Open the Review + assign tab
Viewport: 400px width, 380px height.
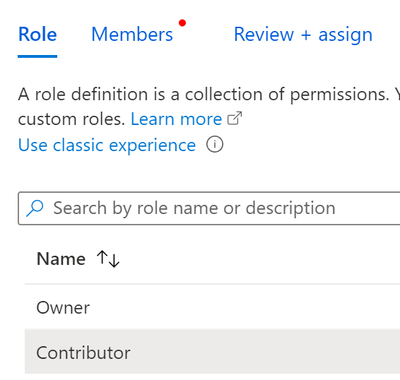[303, 35]
